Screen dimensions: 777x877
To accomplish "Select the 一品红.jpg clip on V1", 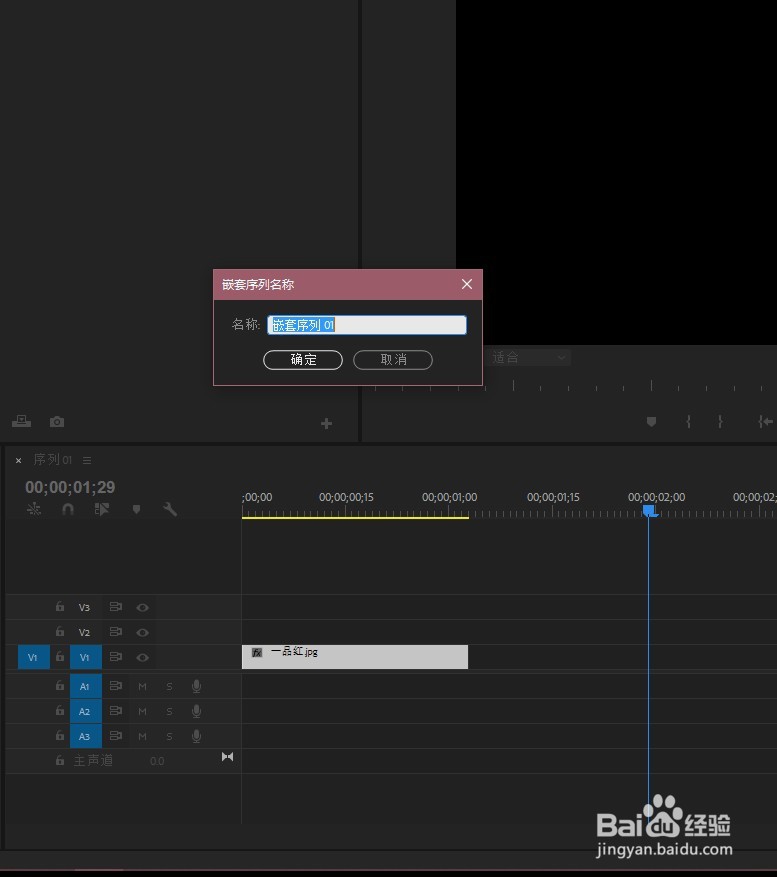I will 355,657.
